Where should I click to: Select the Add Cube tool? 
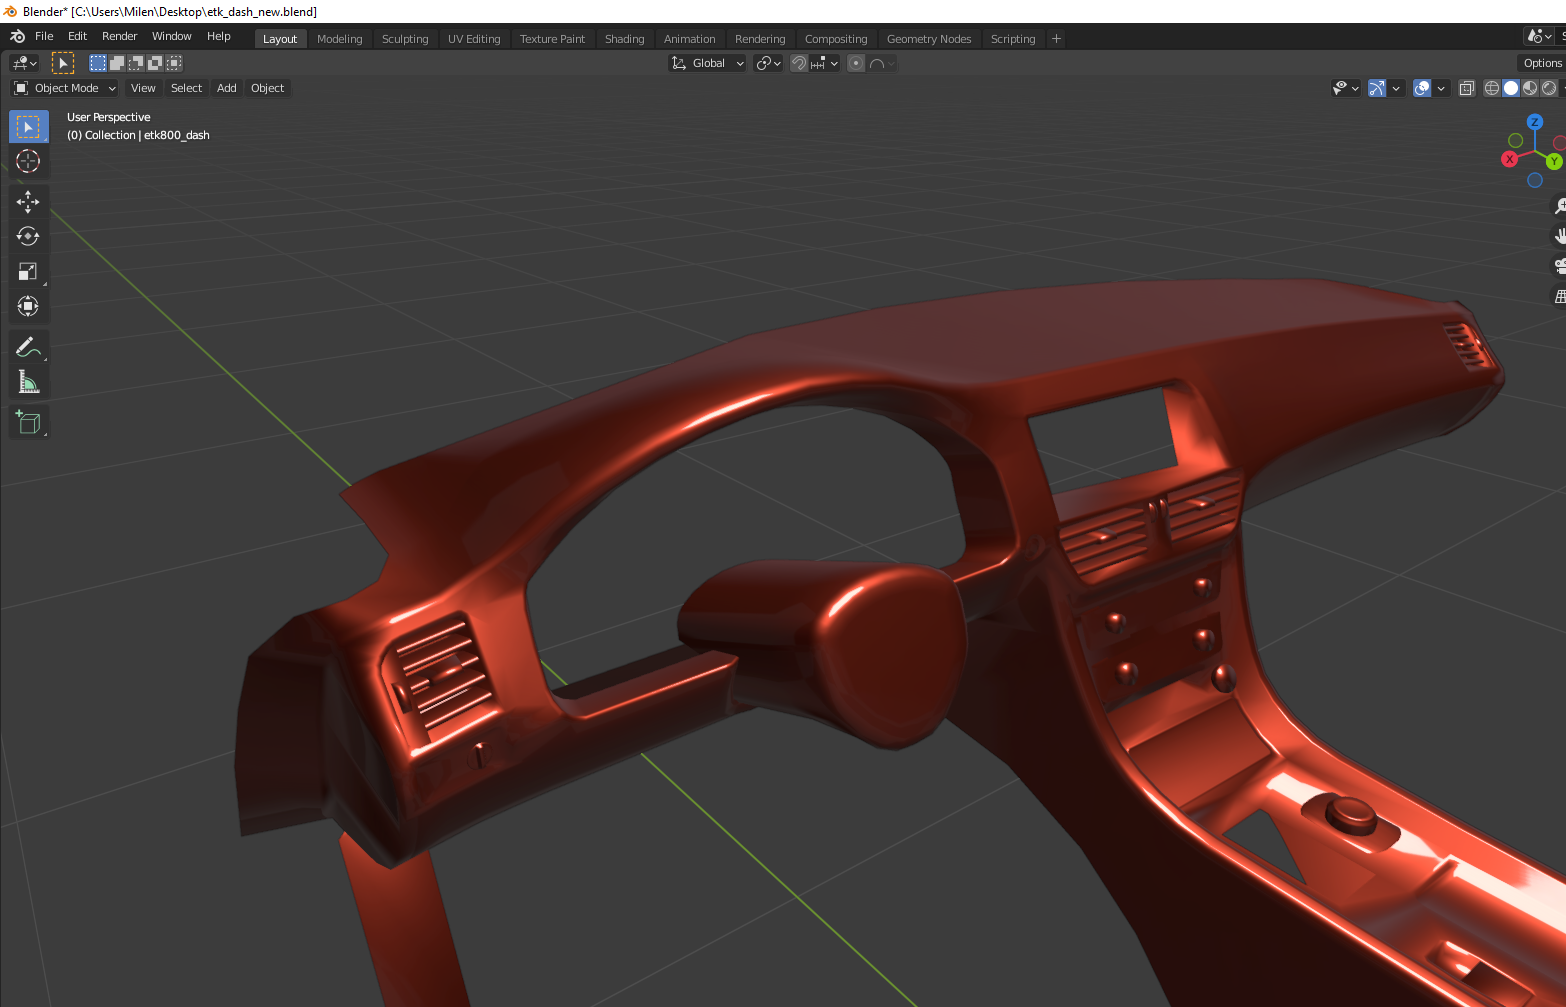coord(28,422)
